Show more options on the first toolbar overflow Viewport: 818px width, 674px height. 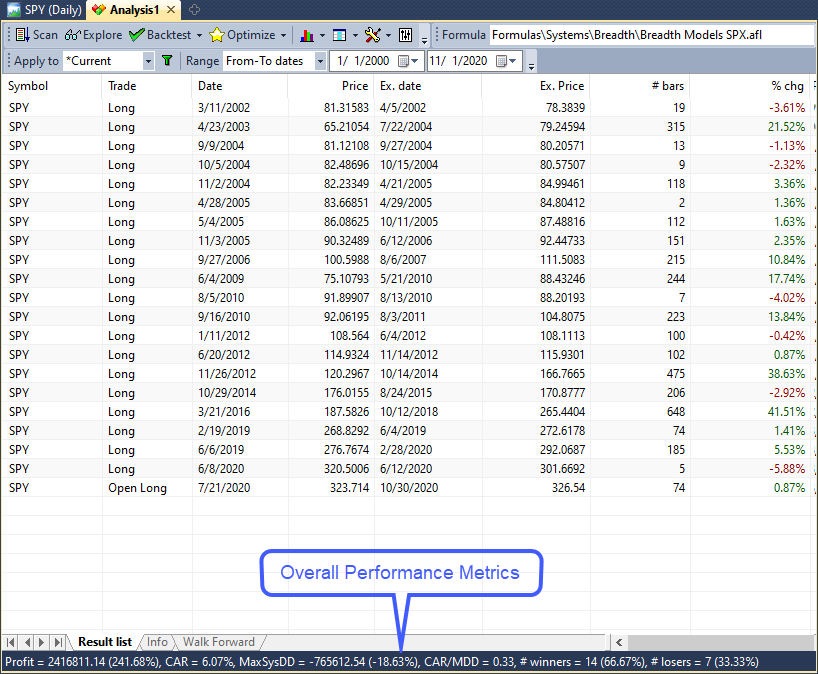point(424,39)
